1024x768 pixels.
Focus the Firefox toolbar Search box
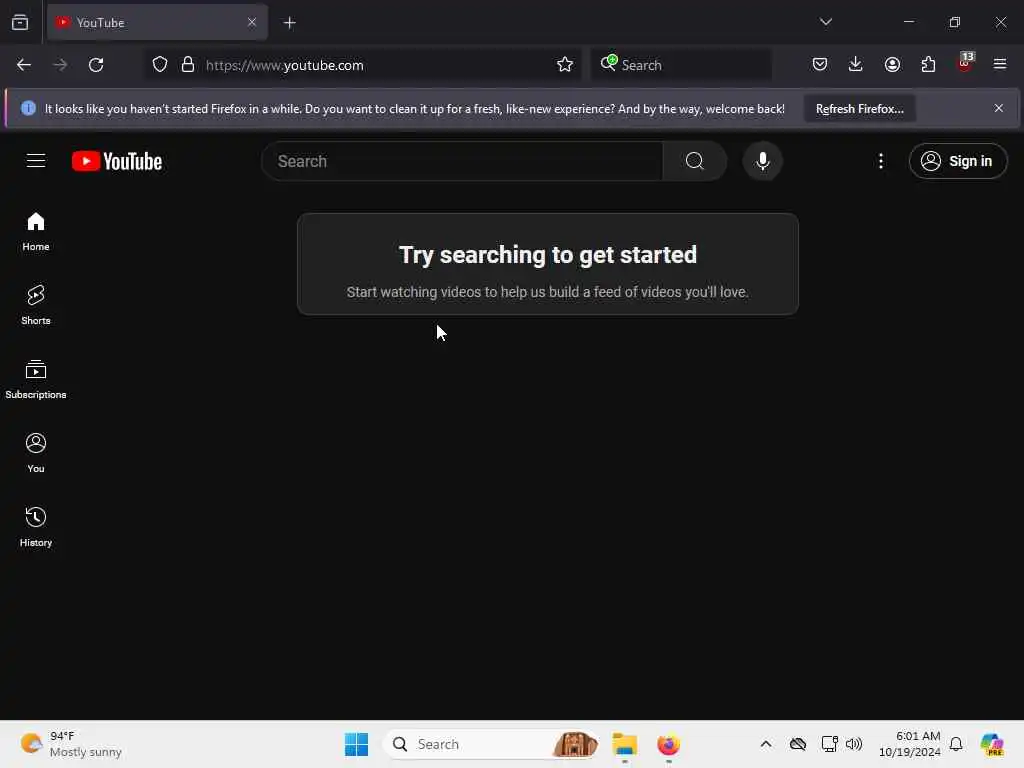(x=681, y=65)
